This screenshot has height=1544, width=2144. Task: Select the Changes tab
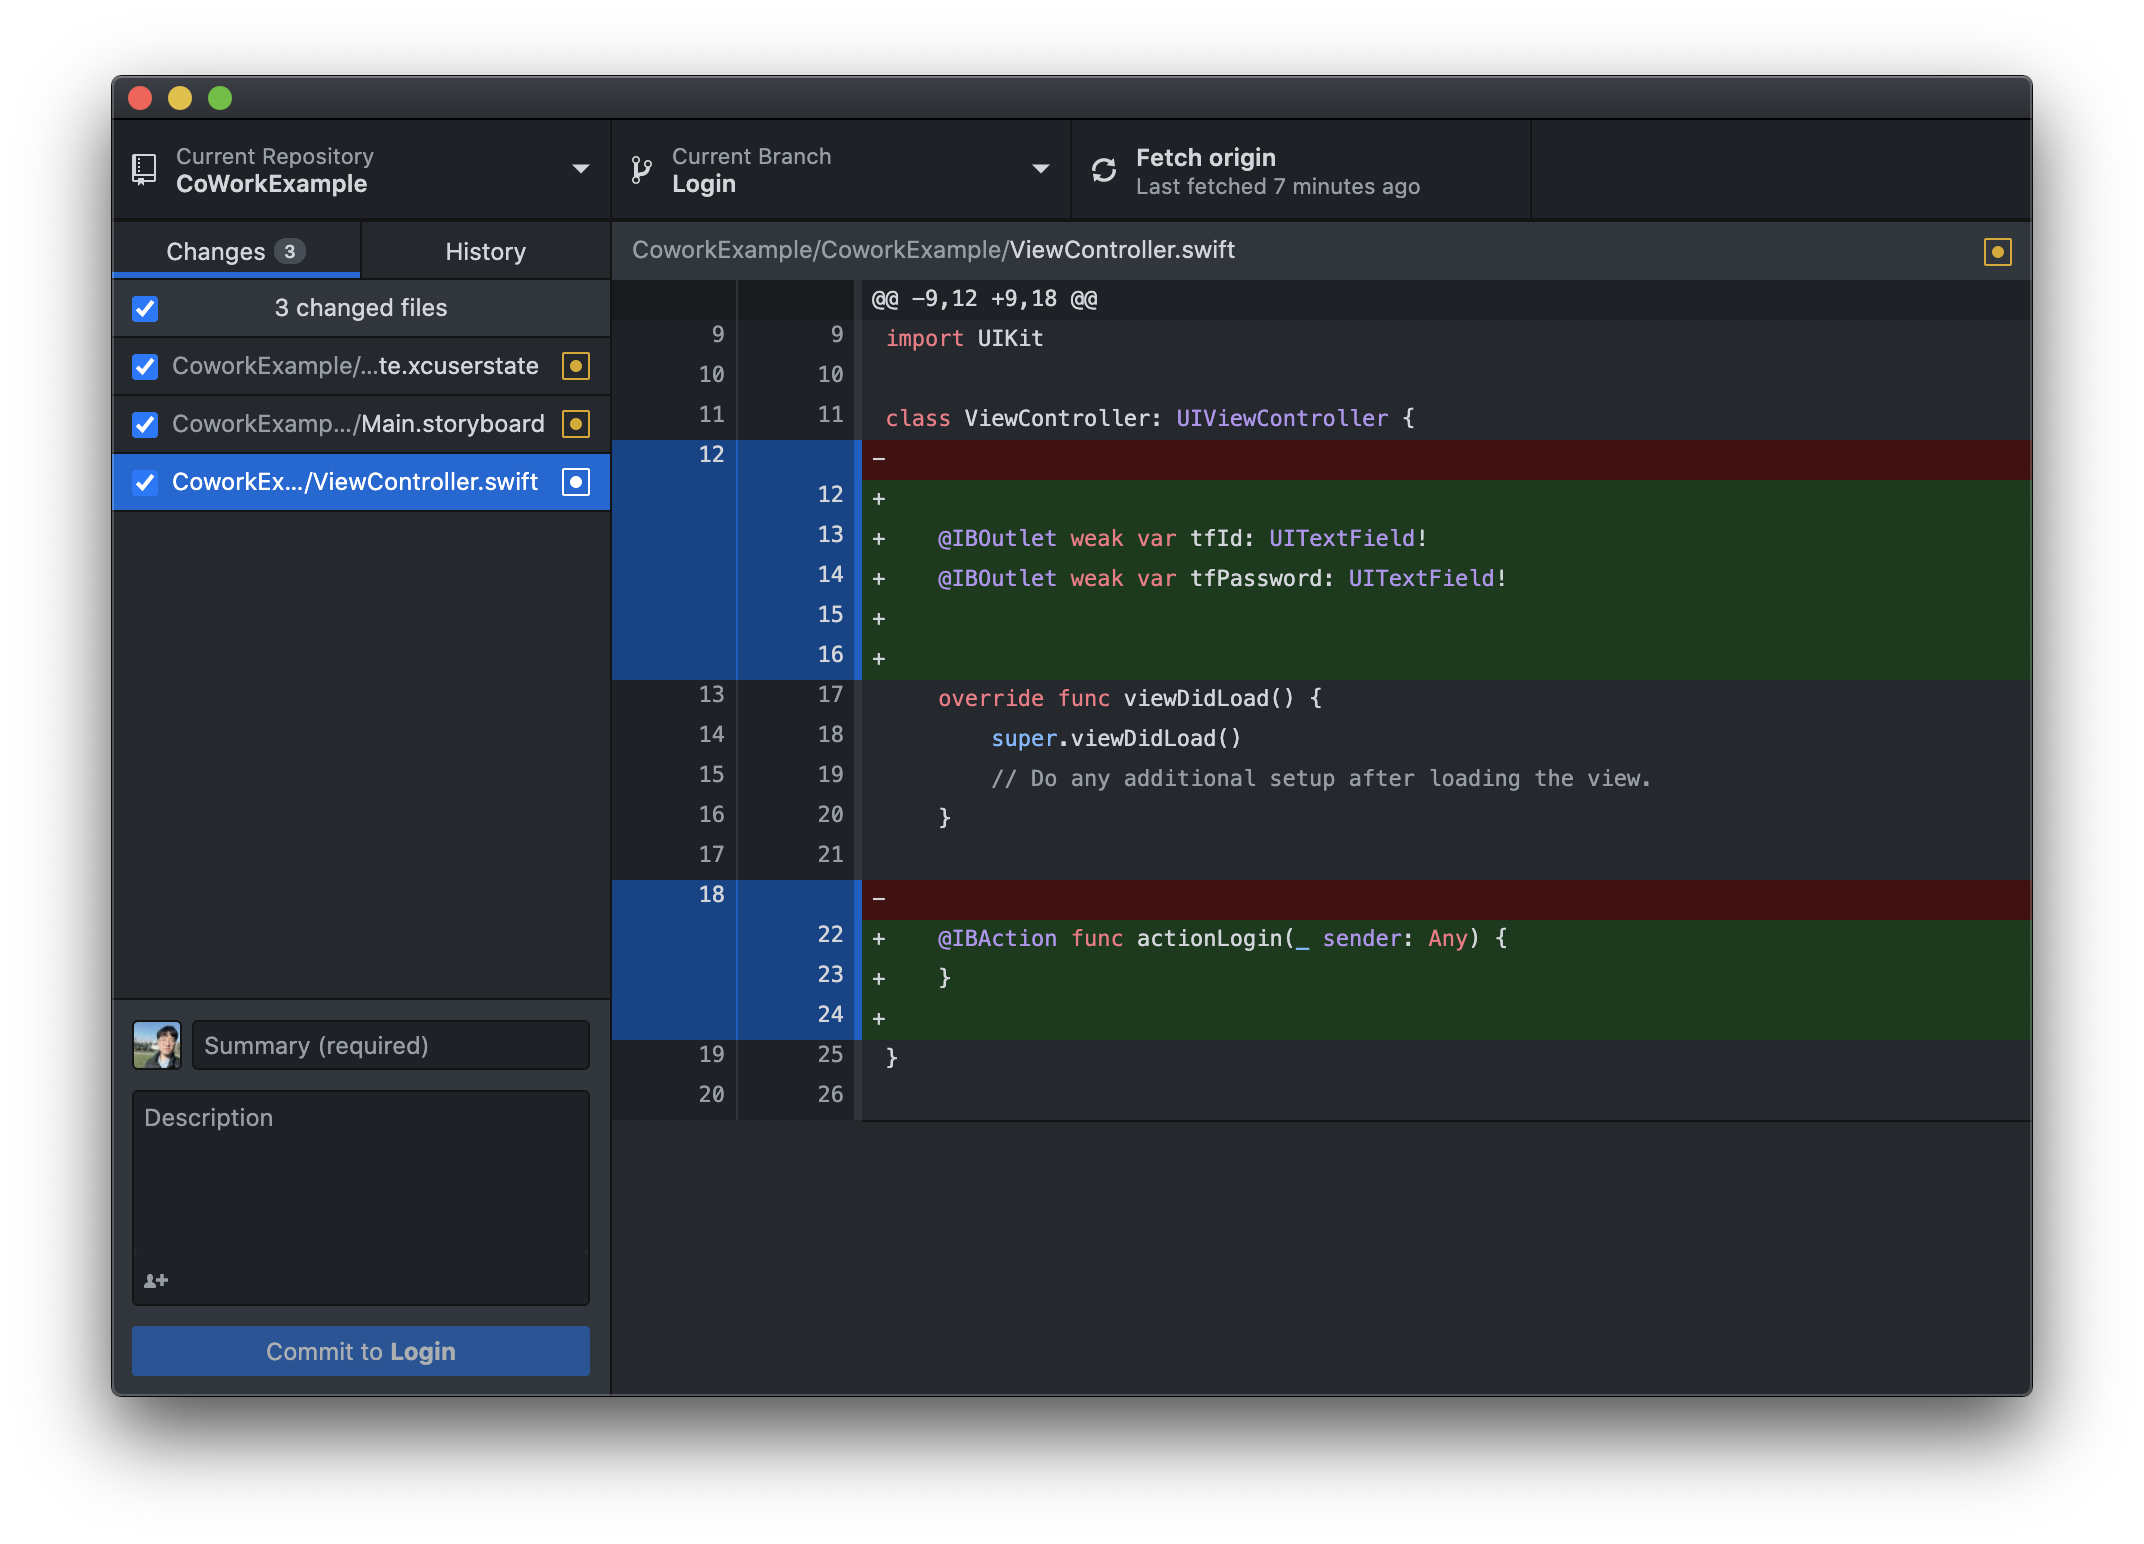[235, 251]
